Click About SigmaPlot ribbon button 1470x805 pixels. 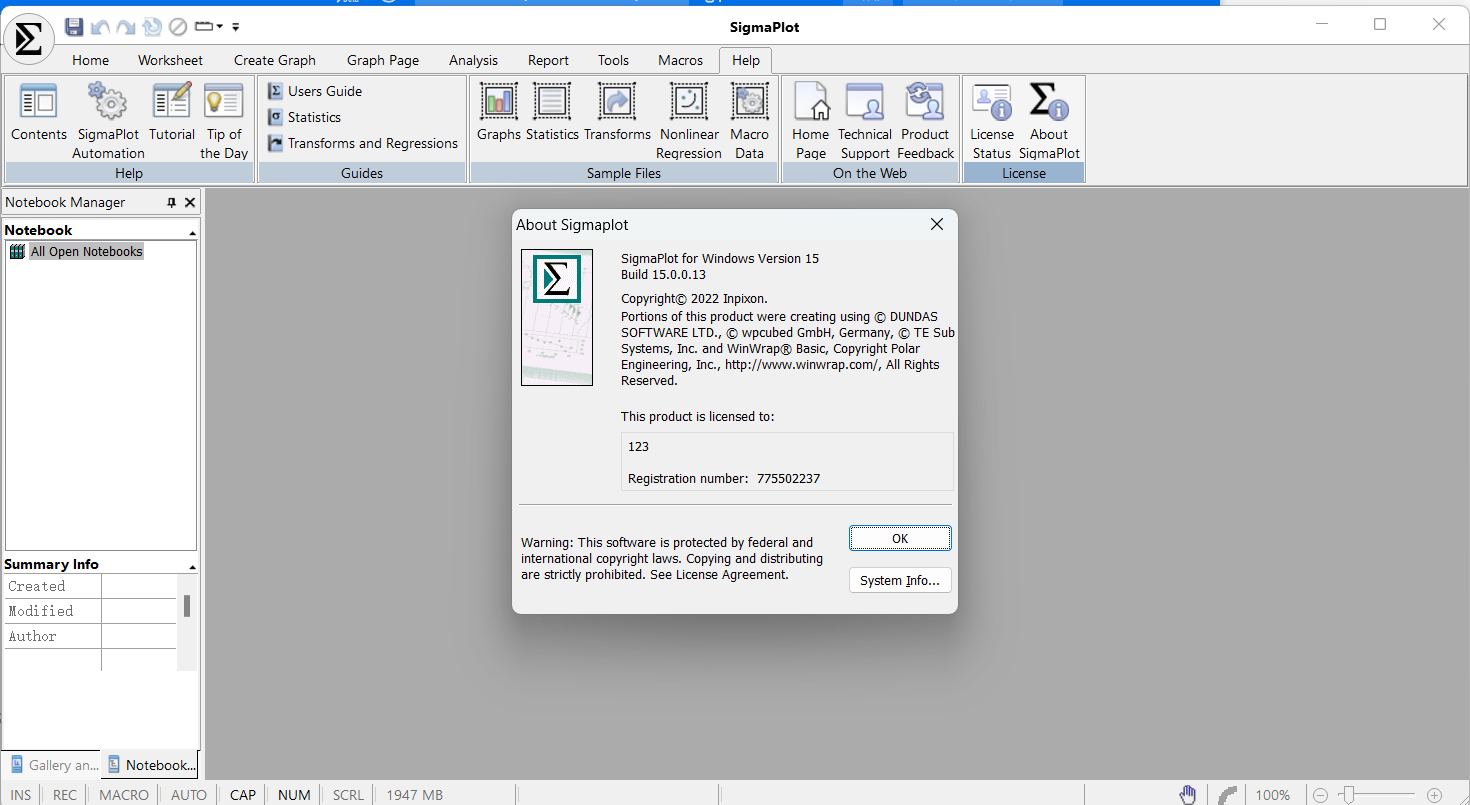1049,121
